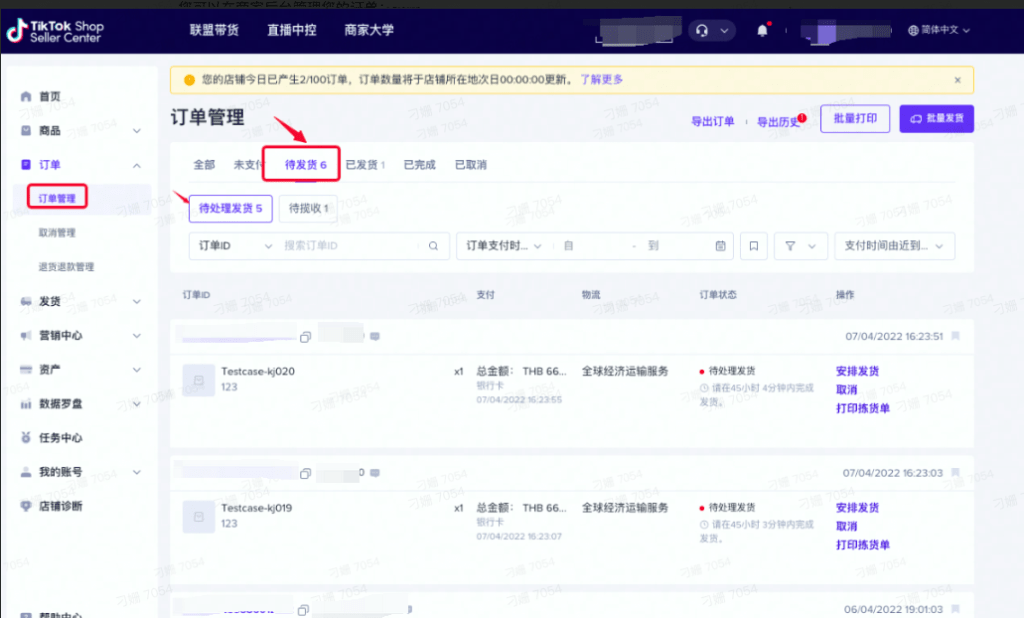The height and width of the screenshot is (618, 1024).
Task: Dismiss the order limit notice banner
Action: click(957, 79)
